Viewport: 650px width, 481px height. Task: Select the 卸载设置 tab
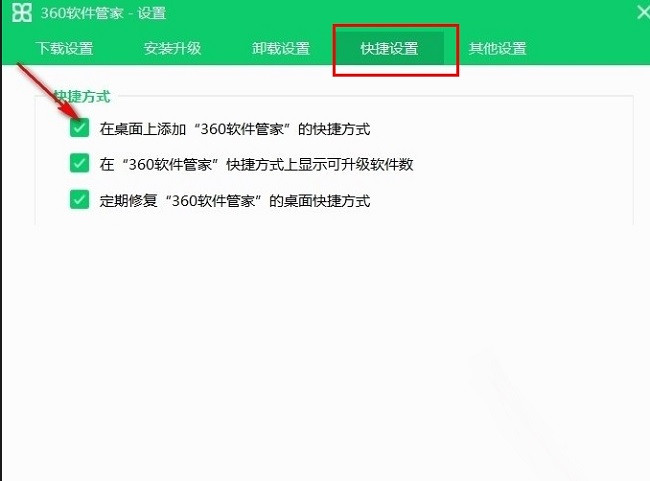coord(281,49)
